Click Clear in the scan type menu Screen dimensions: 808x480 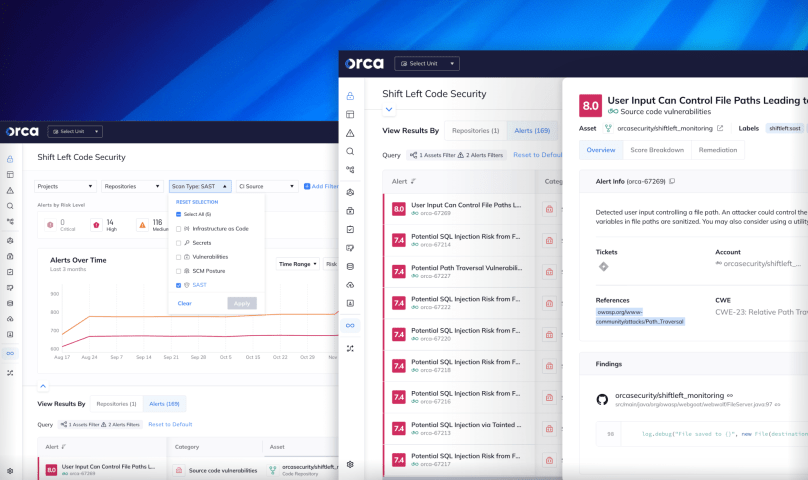(184, 303)
